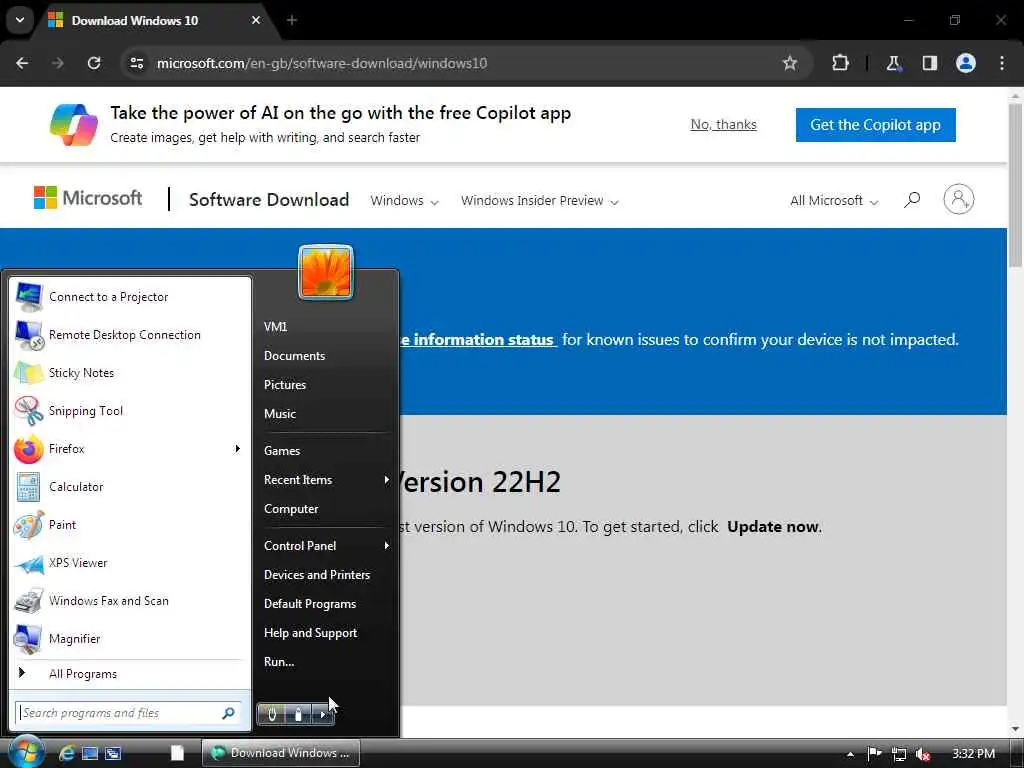This screenshot has height=768, width=1024.
Task: Expand the Firefox jump list arrow
Action: [x=238, y=449]
